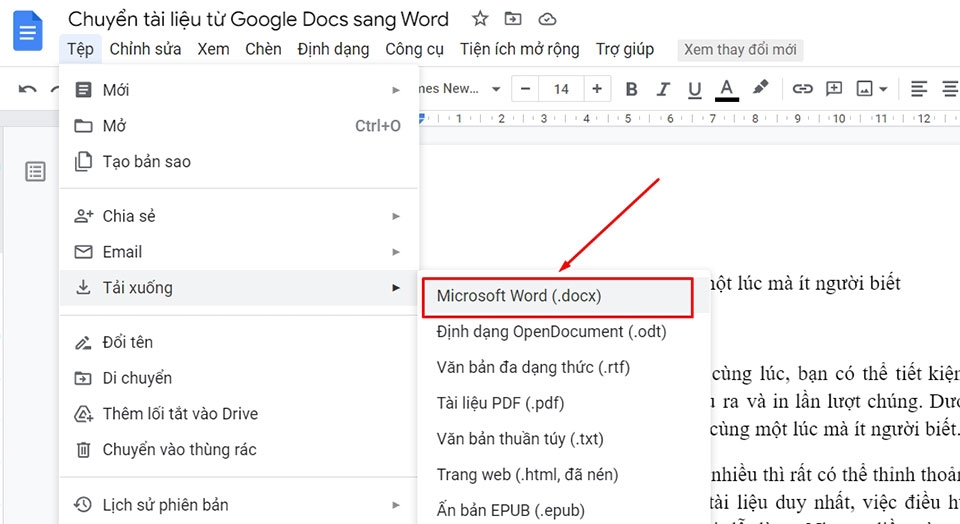The image size is (960, 524).
Task: Click the Đổi tên pencil icon
Action: (x=83, y=342)
